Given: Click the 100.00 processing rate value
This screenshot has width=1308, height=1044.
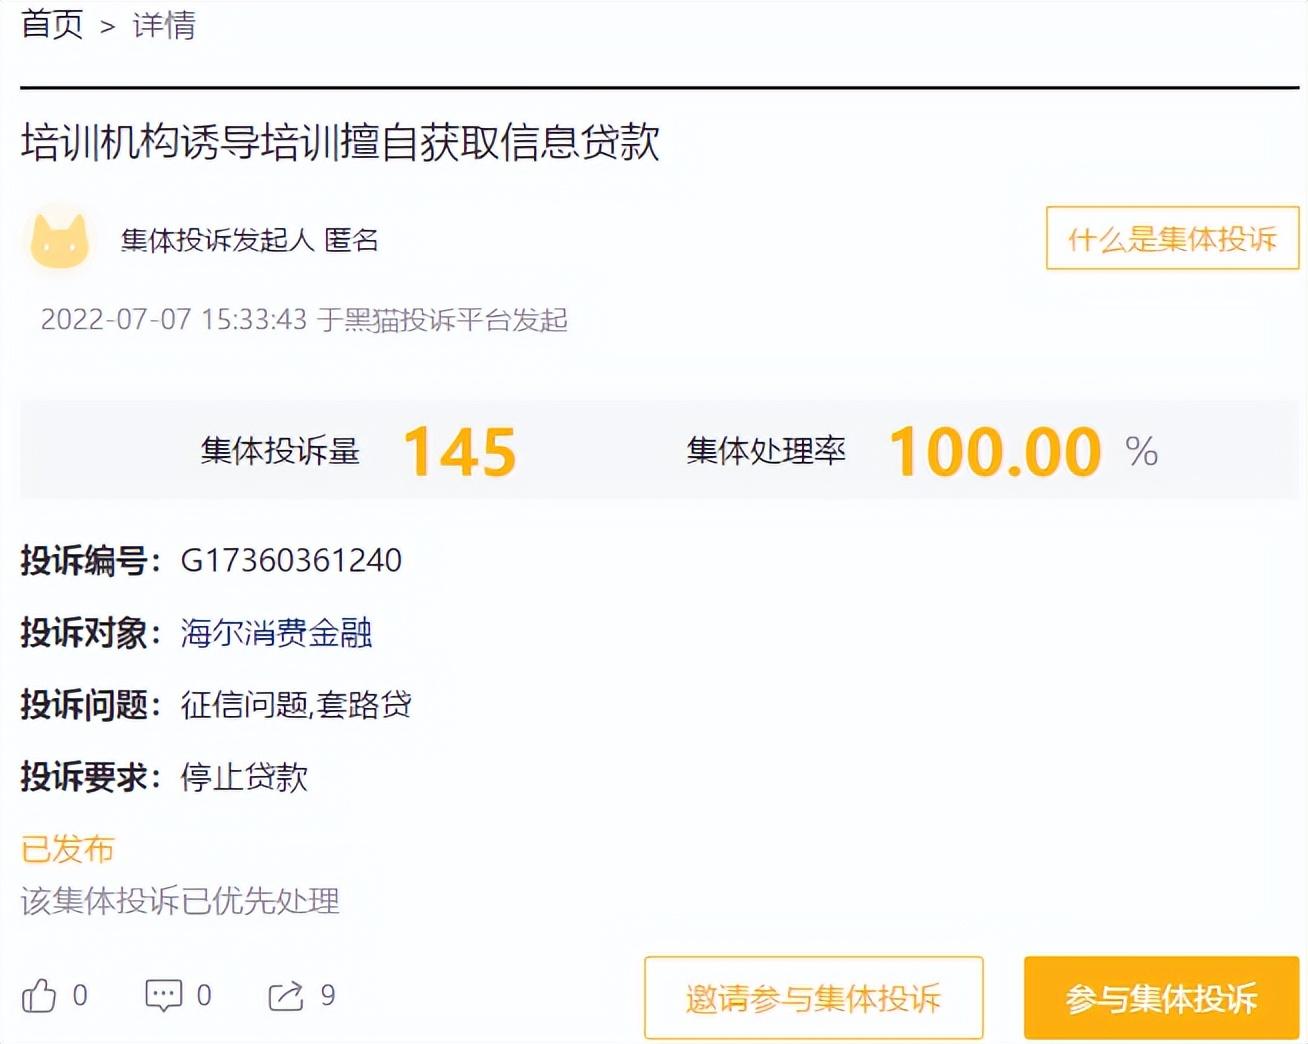Looking at the screenshot, I should pyautogui.click(x=996, y=452).
